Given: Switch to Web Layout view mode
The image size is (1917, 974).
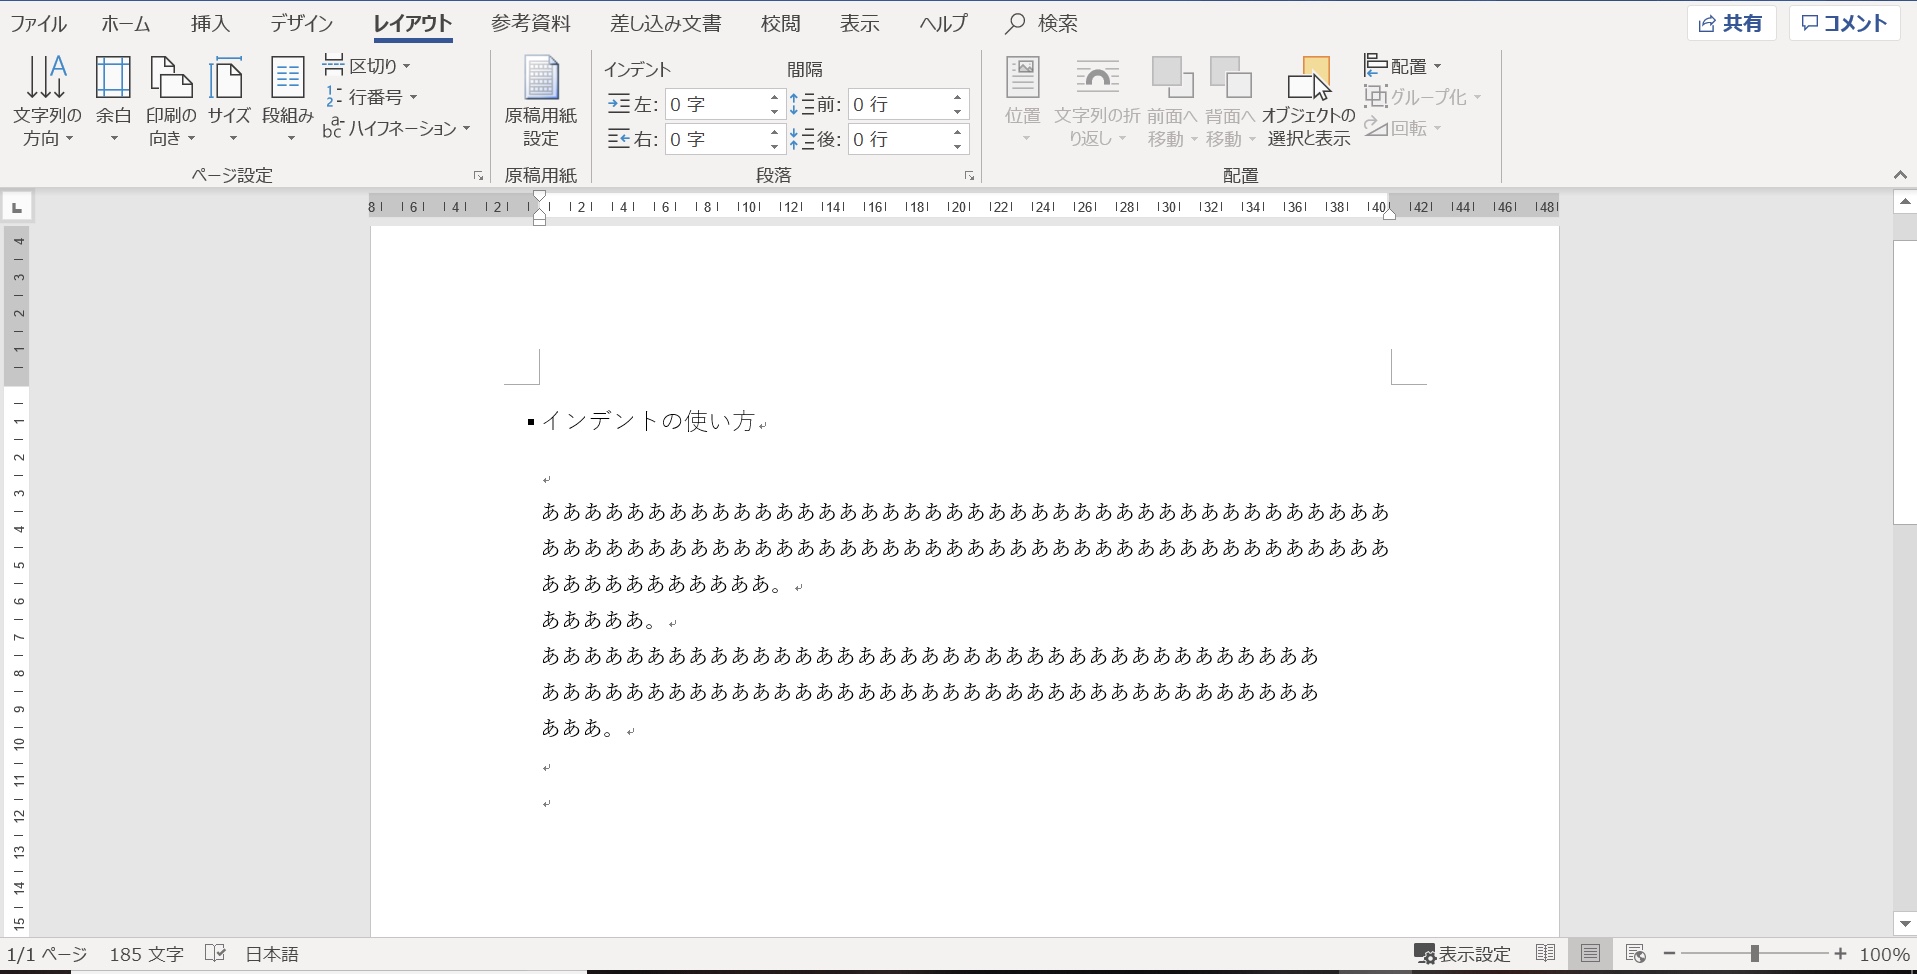Looking at the screenshot, I should (x=1634, y=954).
